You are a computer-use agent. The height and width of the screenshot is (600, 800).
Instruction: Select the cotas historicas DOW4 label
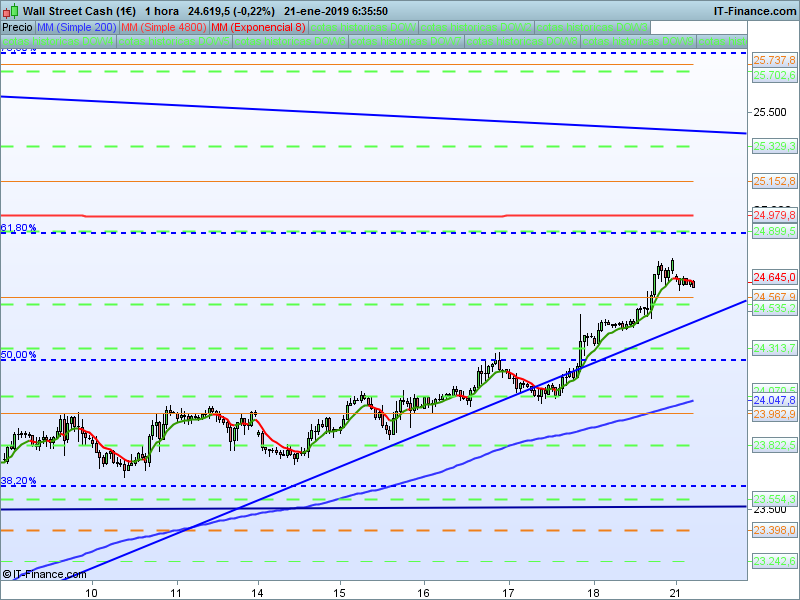click(x=58, y=41)
